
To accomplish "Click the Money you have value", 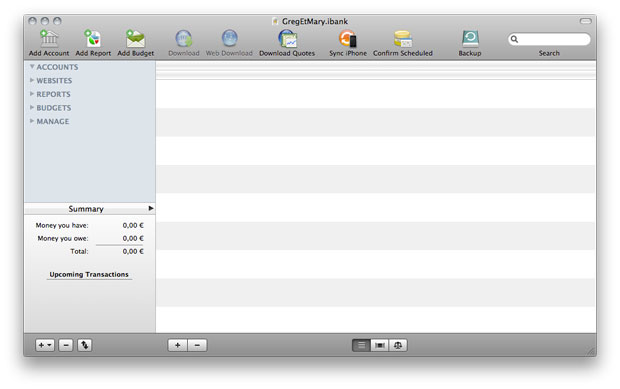I will (x=133, y=225).
